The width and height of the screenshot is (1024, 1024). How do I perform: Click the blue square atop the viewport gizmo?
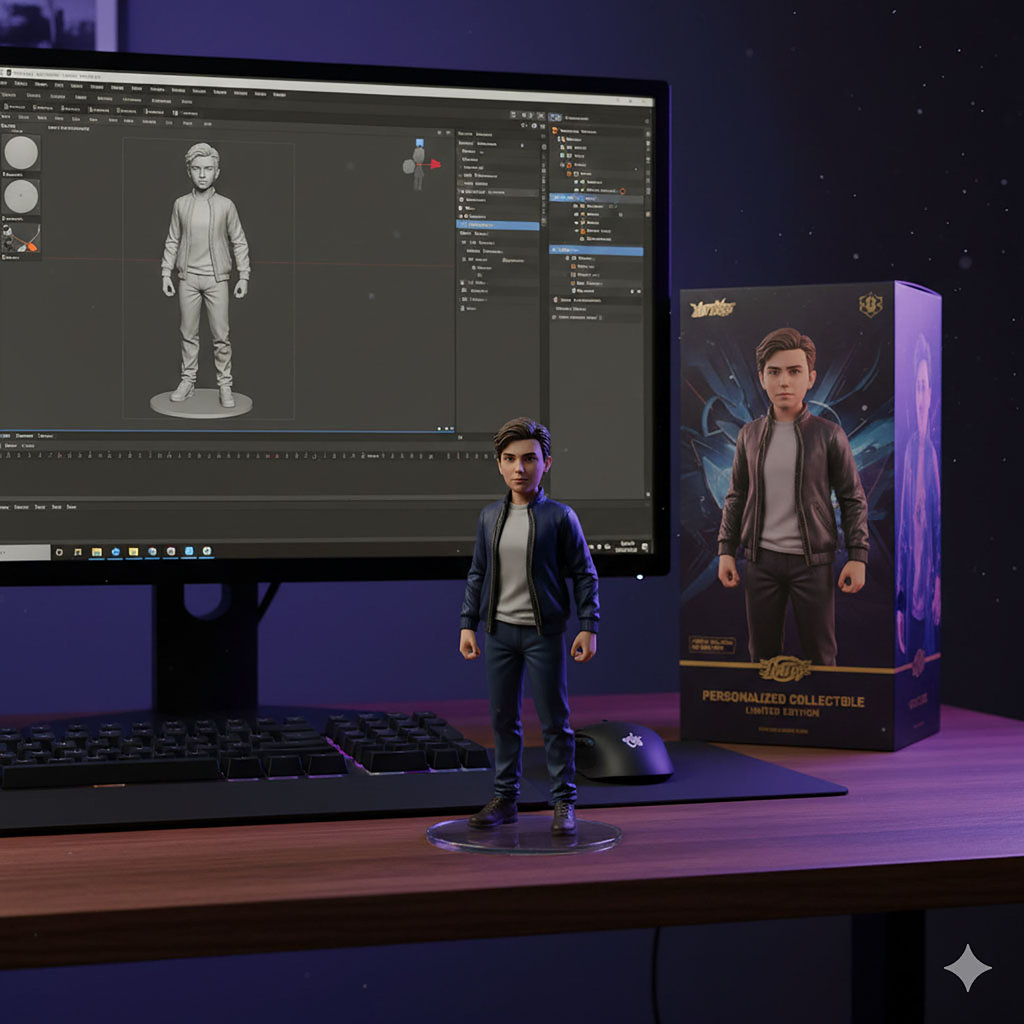tap(419, 143)
